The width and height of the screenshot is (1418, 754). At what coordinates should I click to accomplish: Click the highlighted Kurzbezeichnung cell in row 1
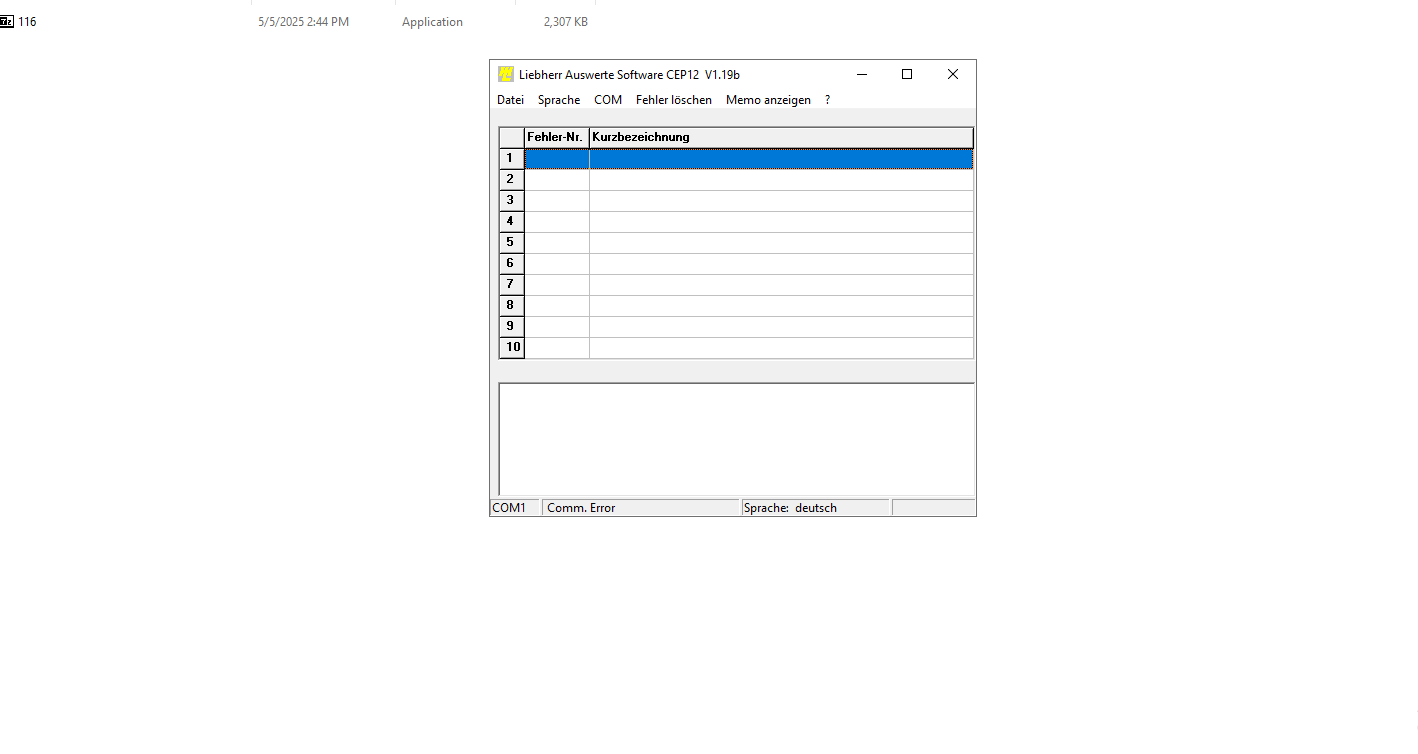781,158
